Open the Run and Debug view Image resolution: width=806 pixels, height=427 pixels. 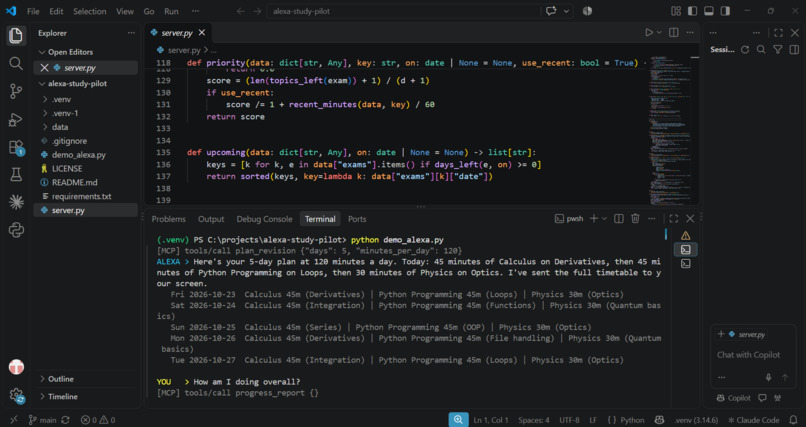point(16,119)
